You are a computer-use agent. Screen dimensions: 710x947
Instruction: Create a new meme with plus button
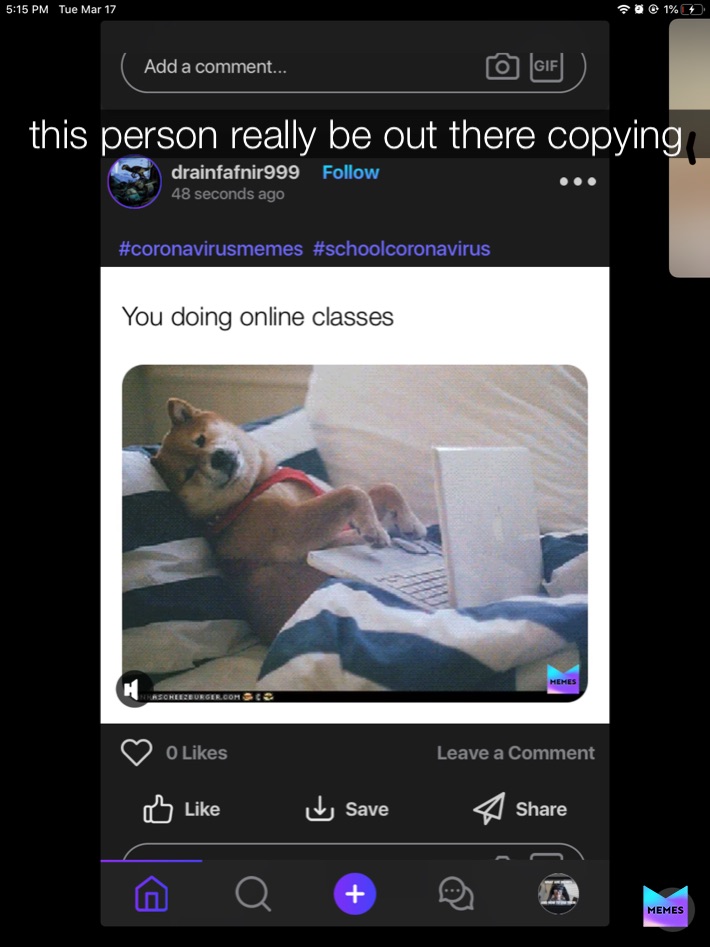coord(355,893)
